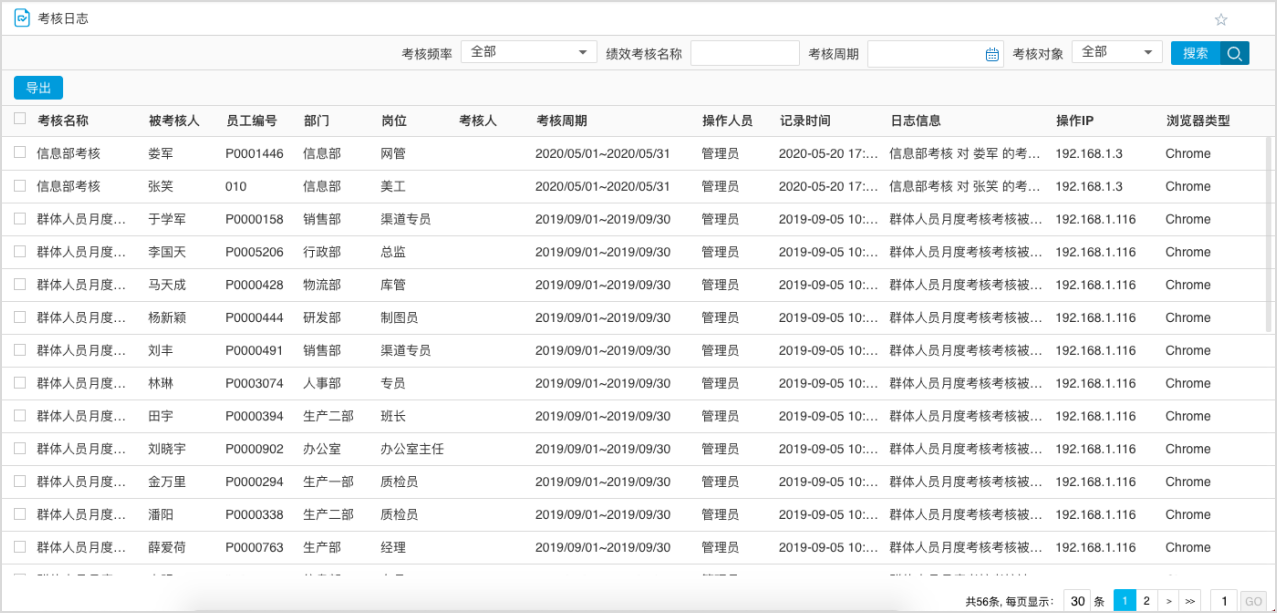Open the calendar picker for 考核周期
Screen dimensions: 1277x613
992,54
